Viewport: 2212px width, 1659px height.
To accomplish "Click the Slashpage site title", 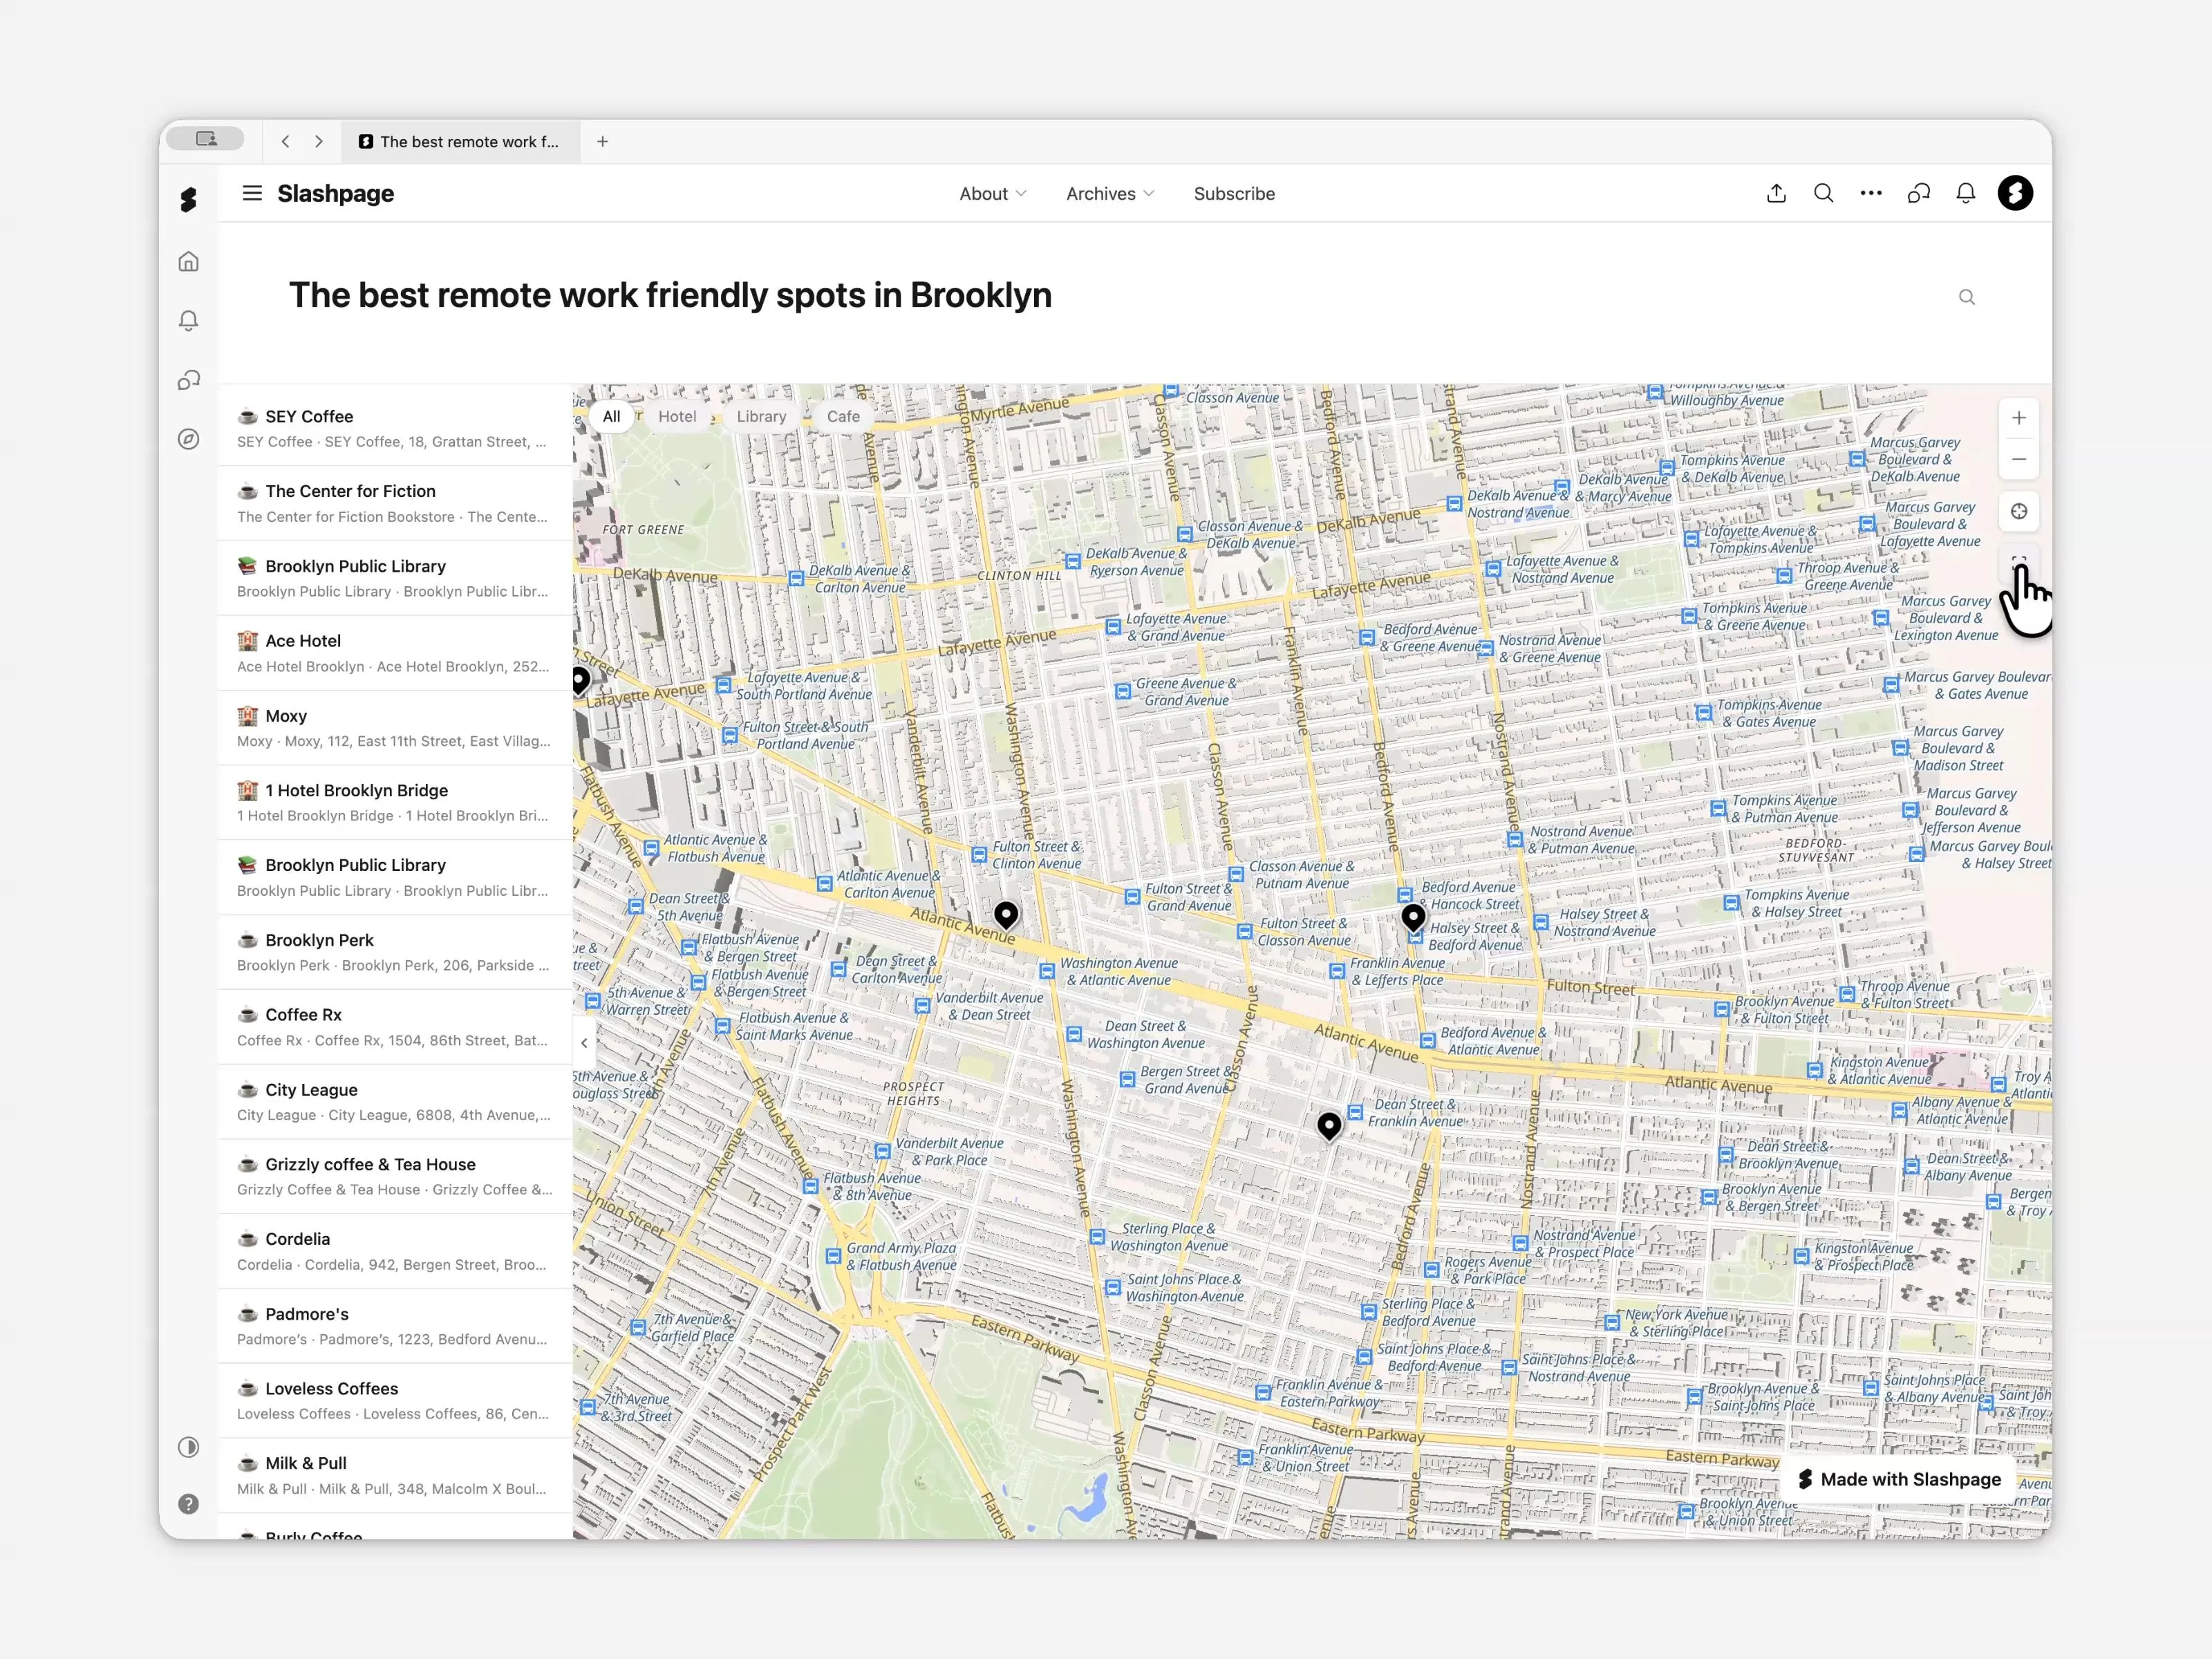I will pos(336,194).
